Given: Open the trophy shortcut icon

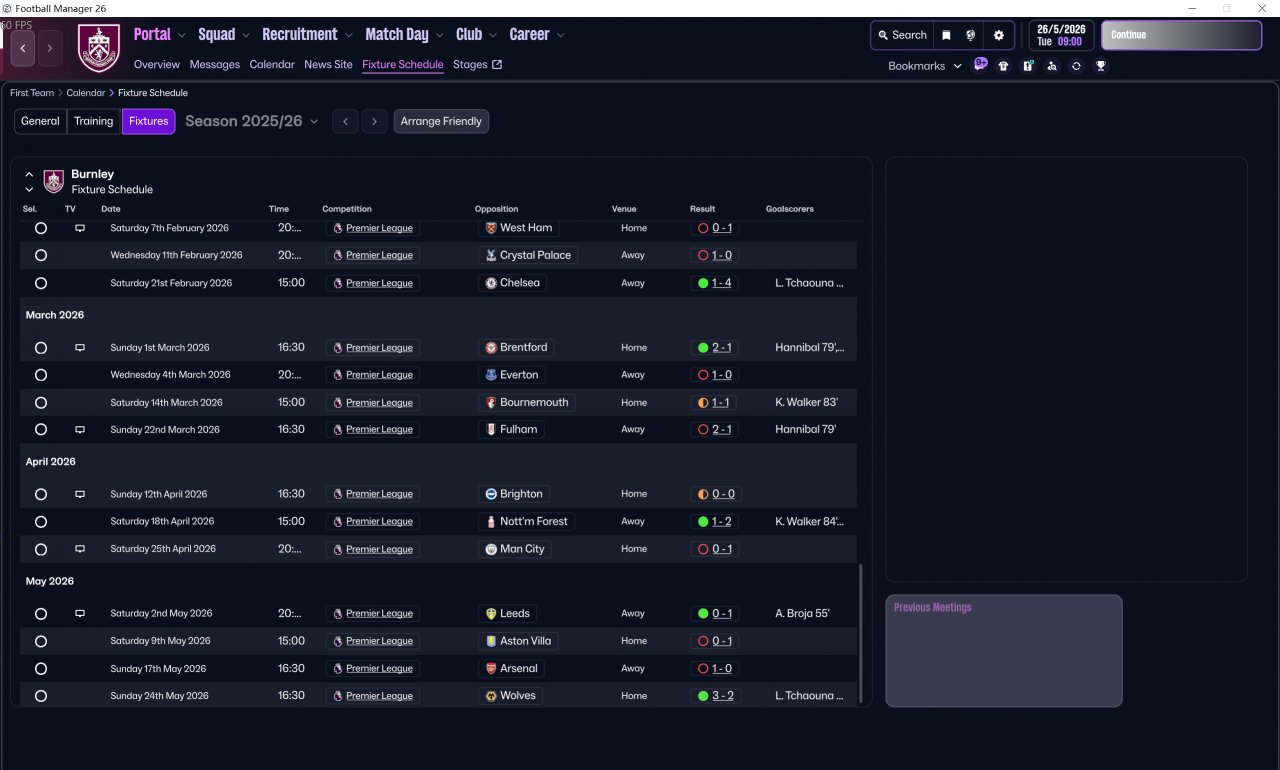Looking at the screenshot, I should click(1101, 66).
